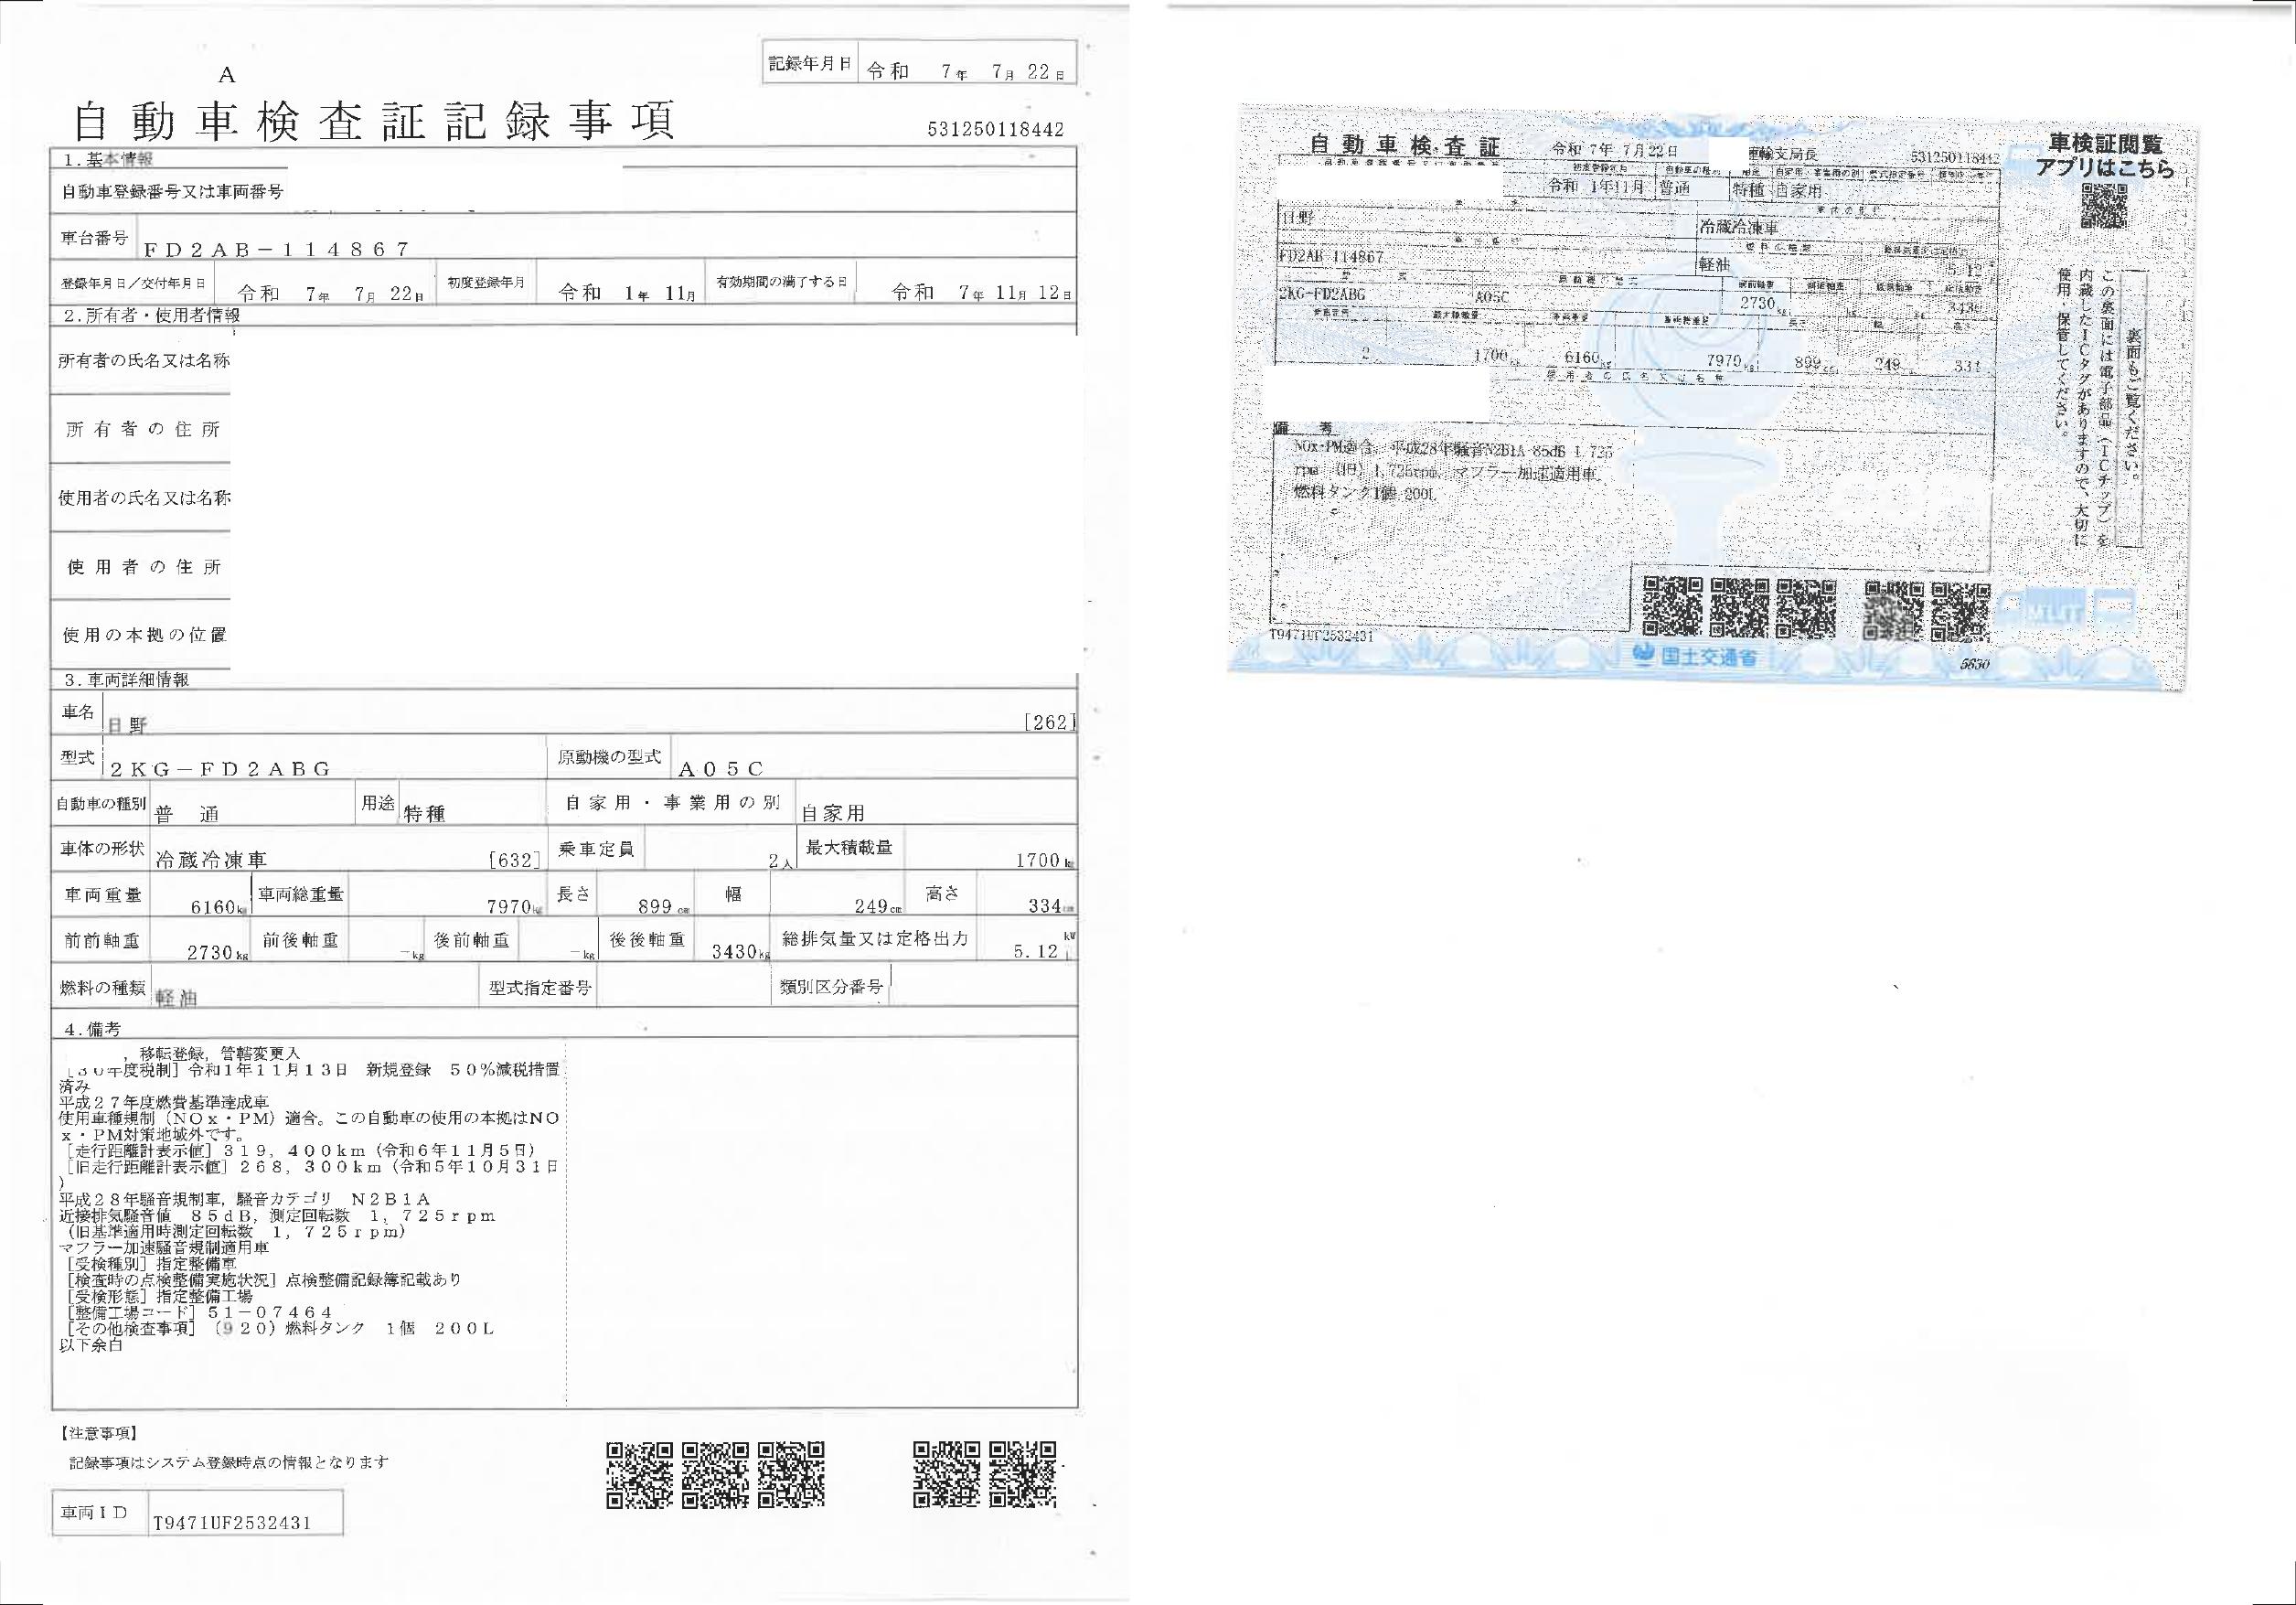Click number 531250118442 under the record date
Viewport: 2296px width, 1605px height.
click(x=995, y=129)
